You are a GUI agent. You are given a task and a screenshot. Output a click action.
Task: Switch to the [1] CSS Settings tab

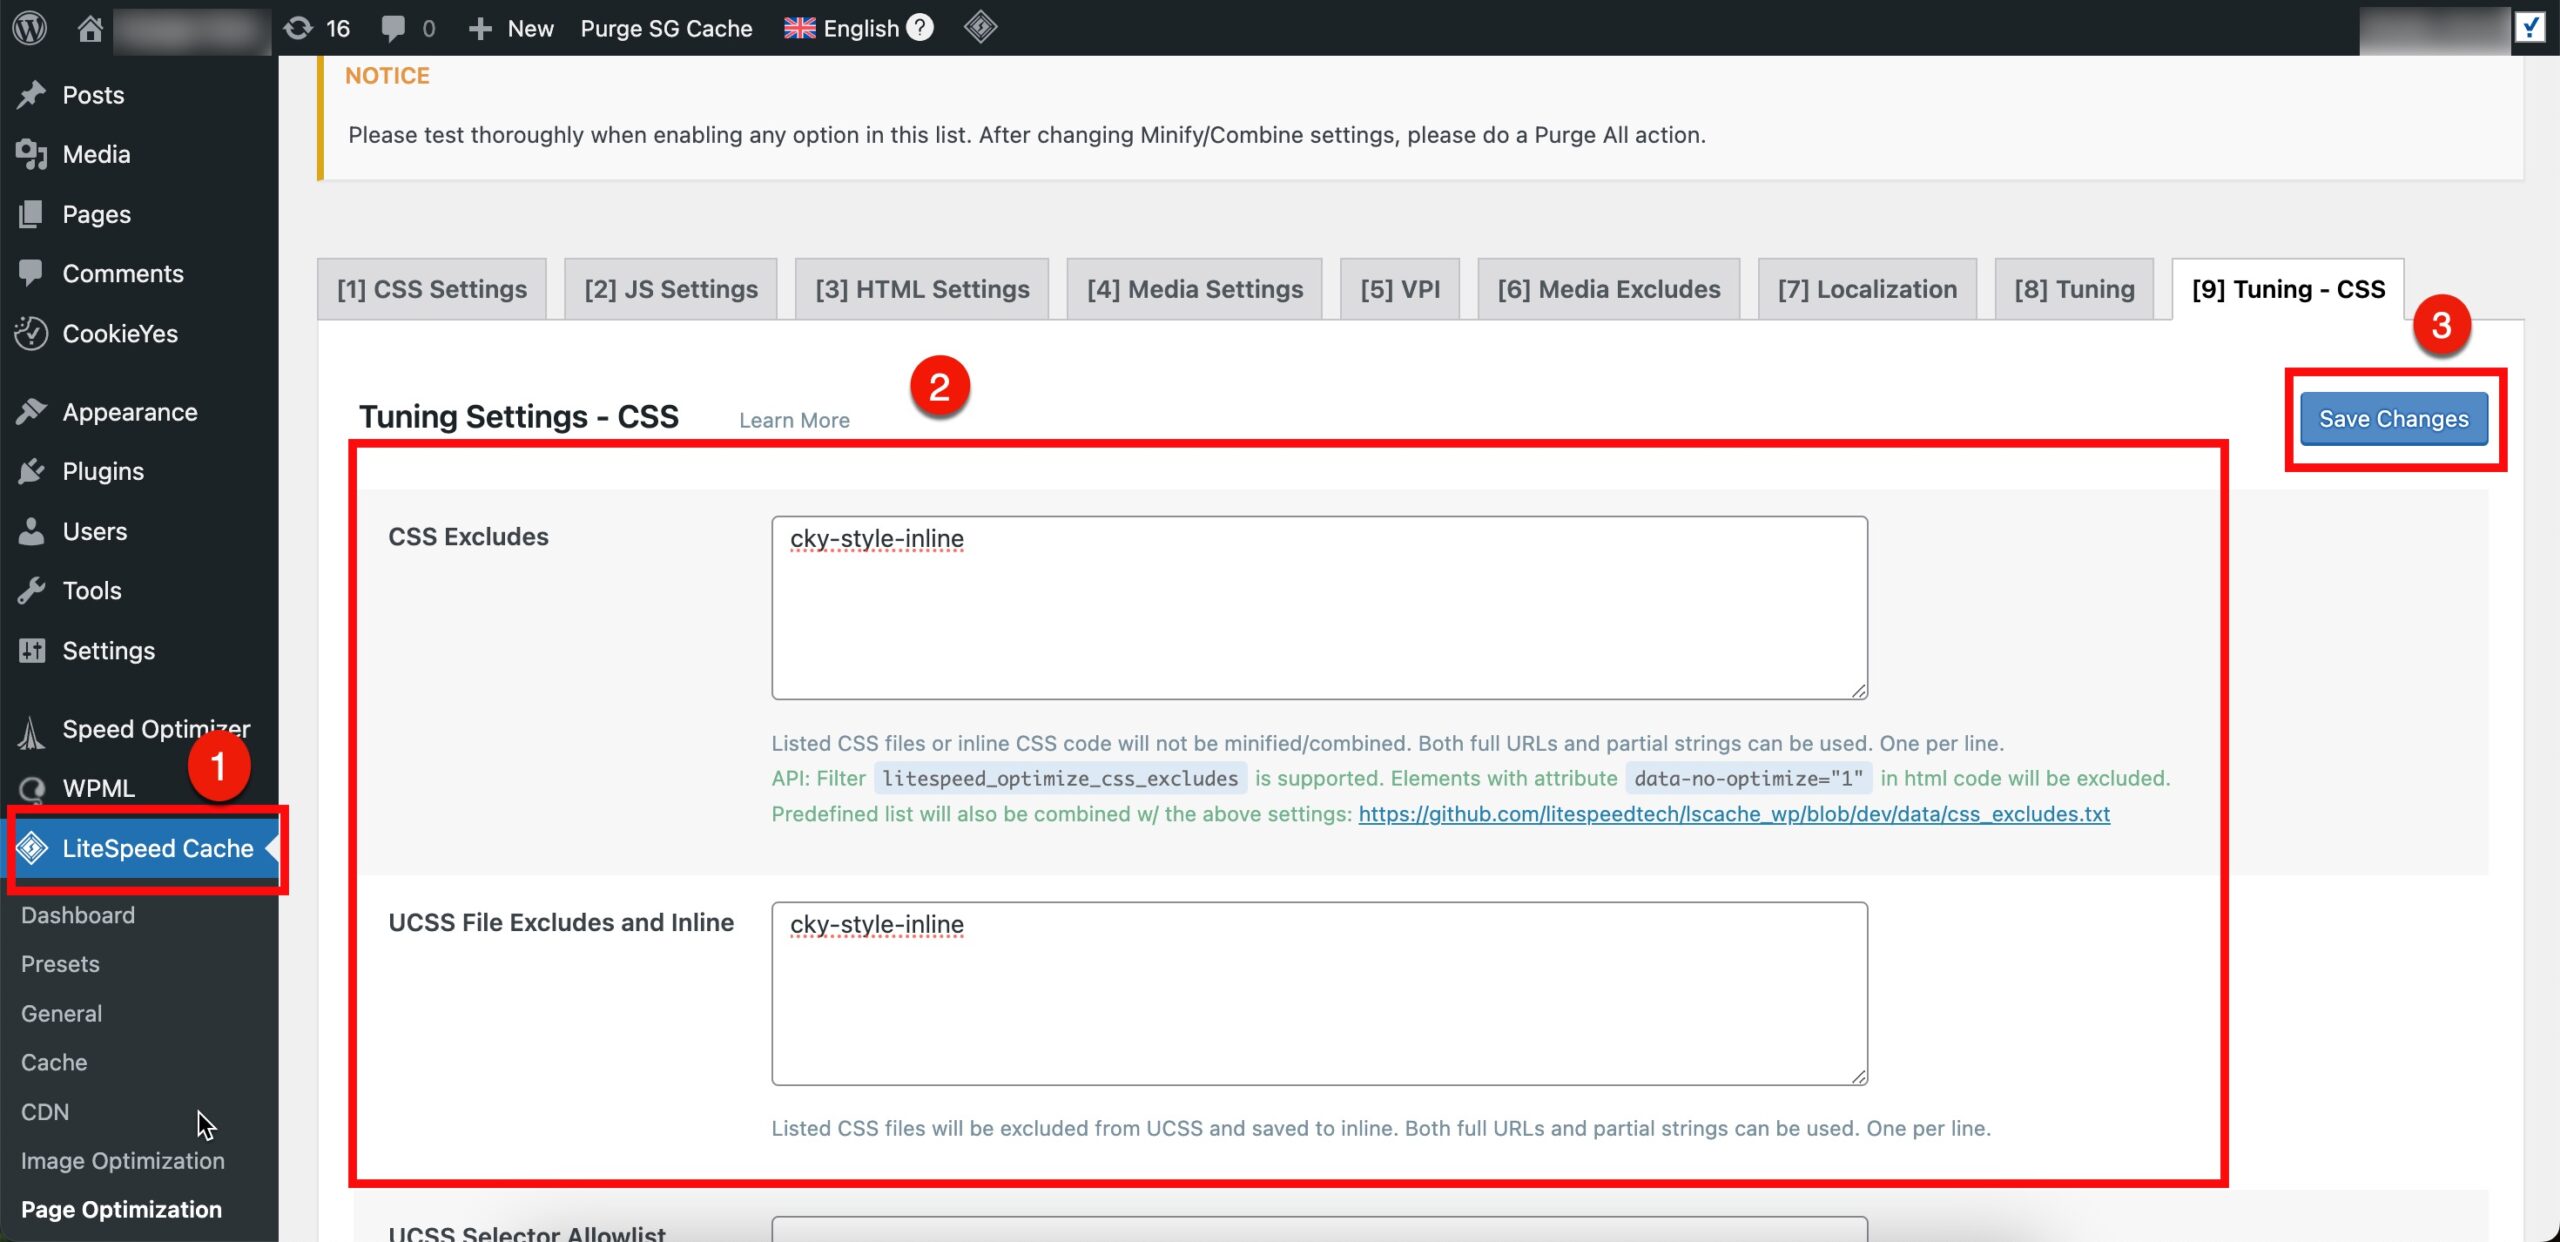(x=432, y=289)
